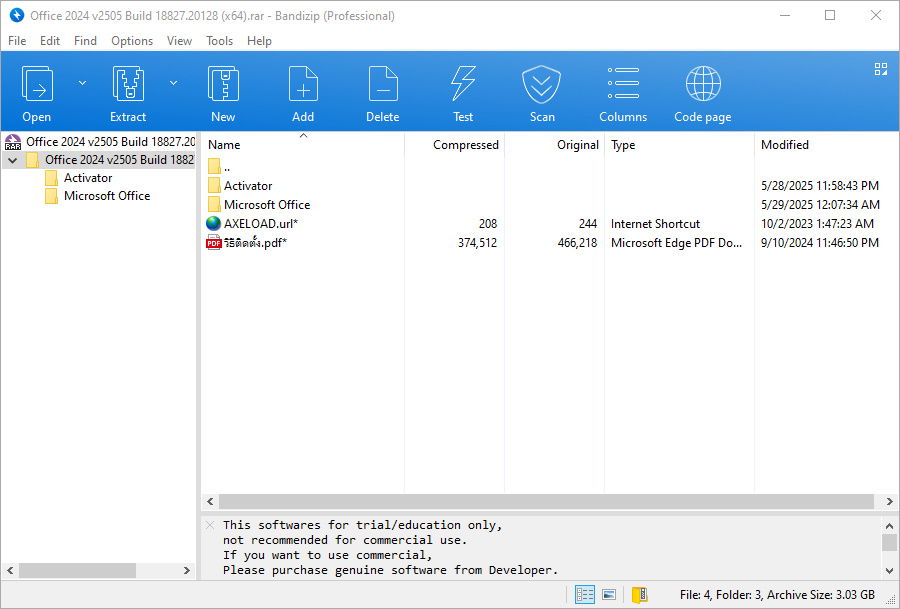Click the Delete toolbar icon
This screenshot has height=609, width=900.
[383, 84]
